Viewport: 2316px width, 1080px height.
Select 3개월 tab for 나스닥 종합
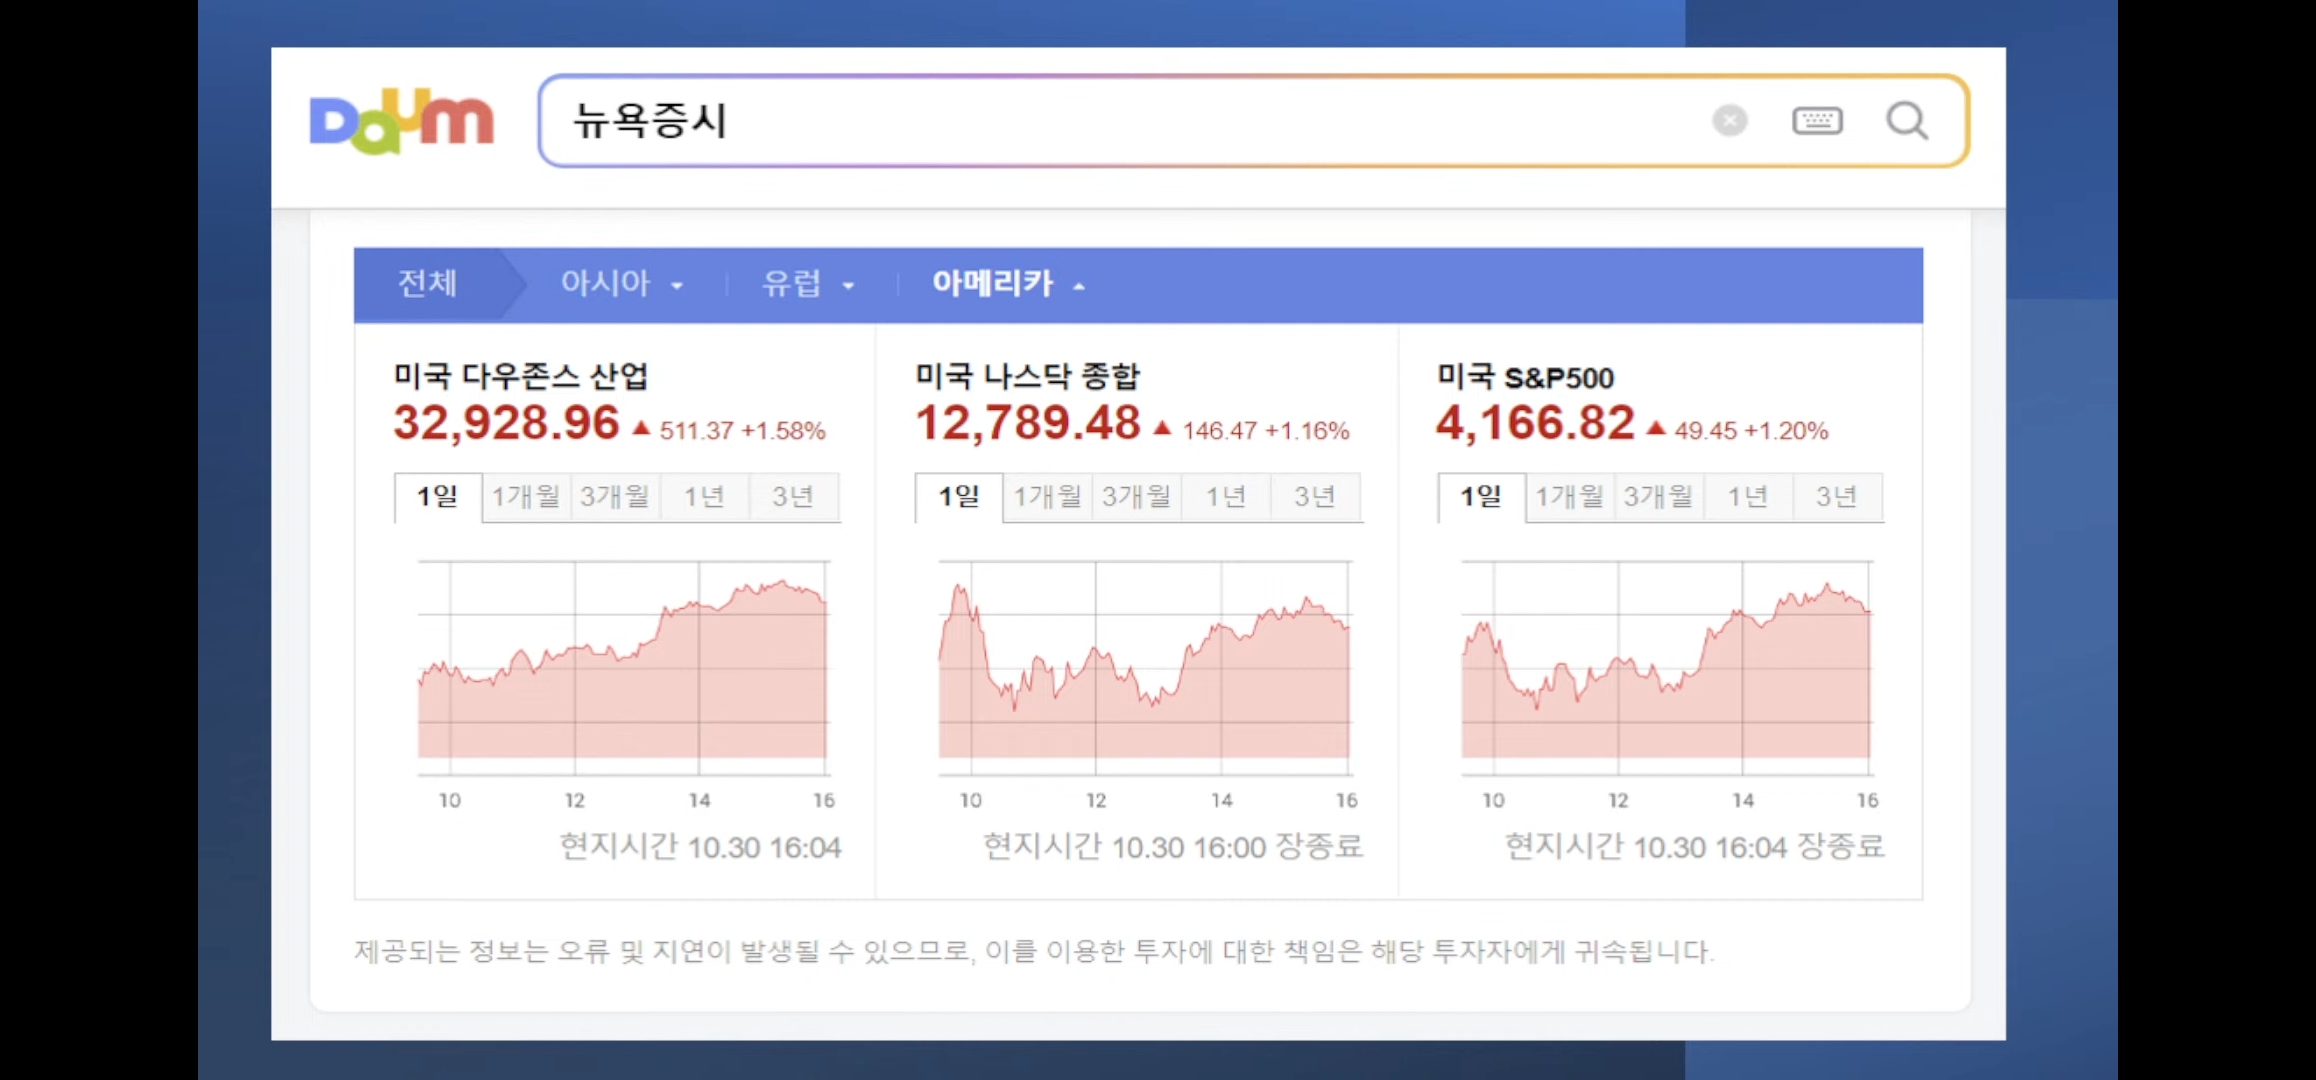[x=1137, y=497]
